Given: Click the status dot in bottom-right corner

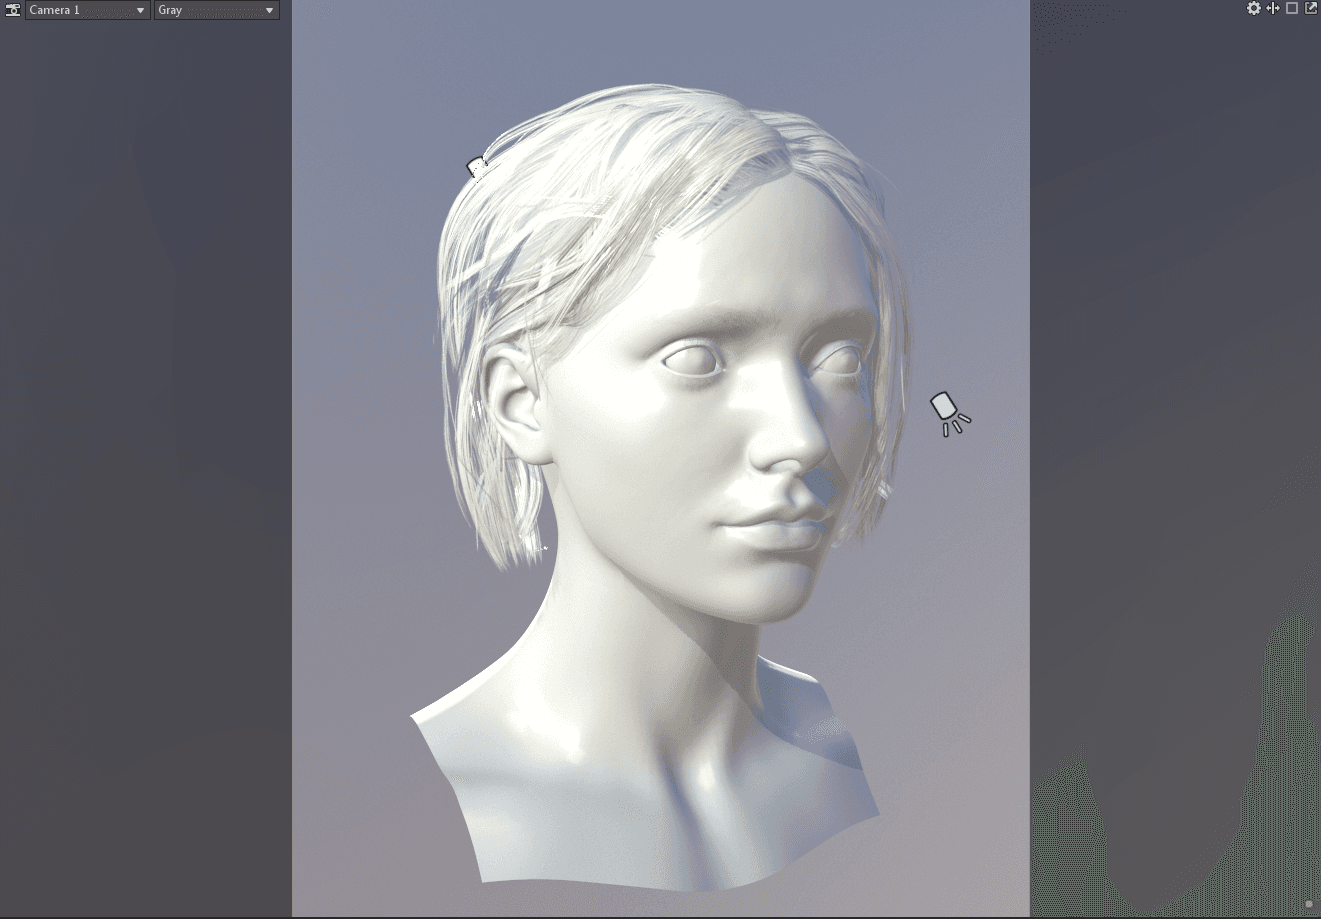Looking at the screenshot, I should coord(1309,904).
